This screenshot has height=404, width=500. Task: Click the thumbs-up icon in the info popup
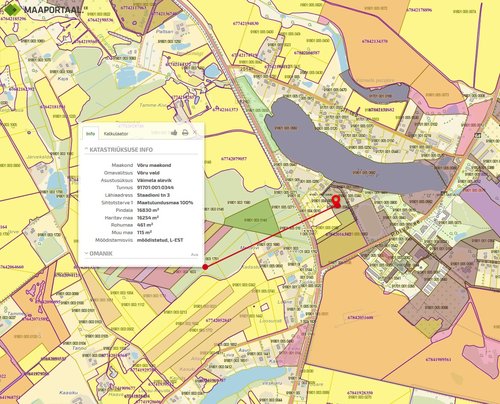(x=174, y=133)
